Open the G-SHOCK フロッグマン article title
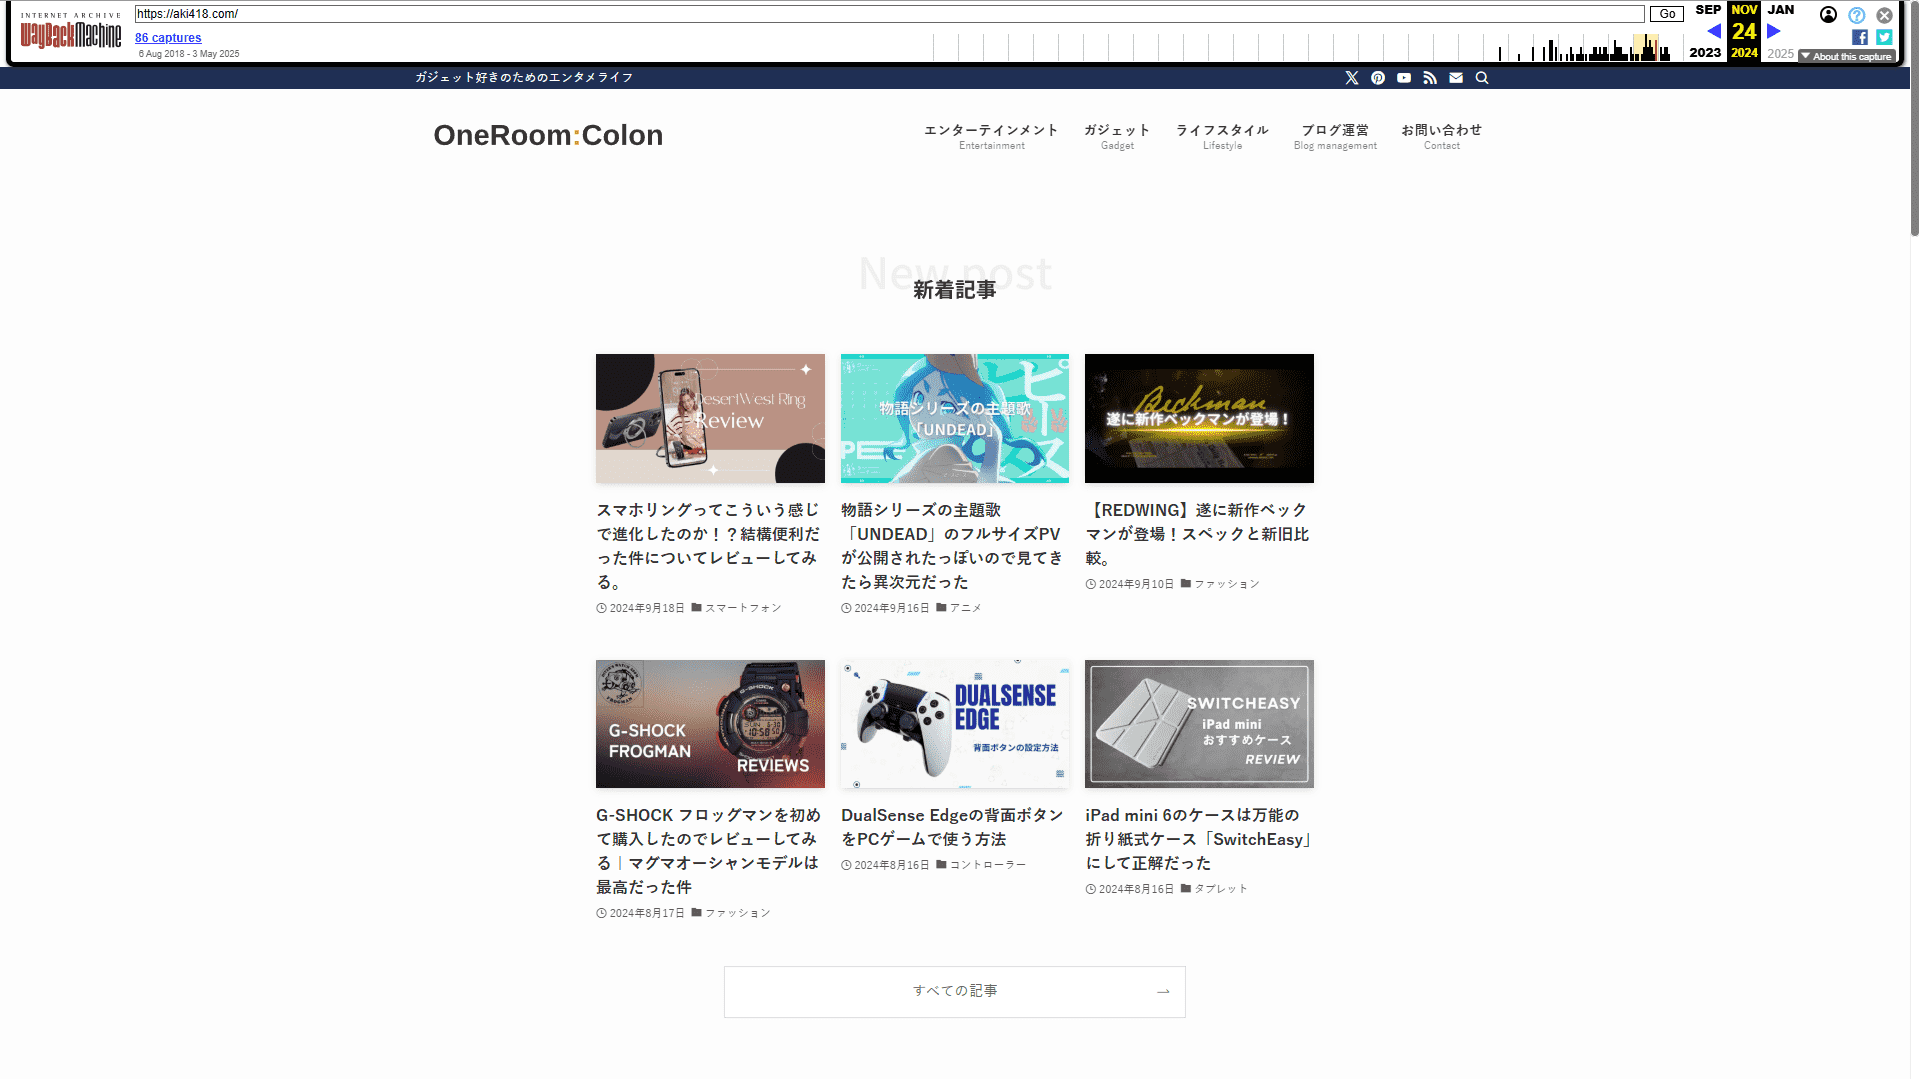Screen dimensions: 1919x1079 pos(709,851)
